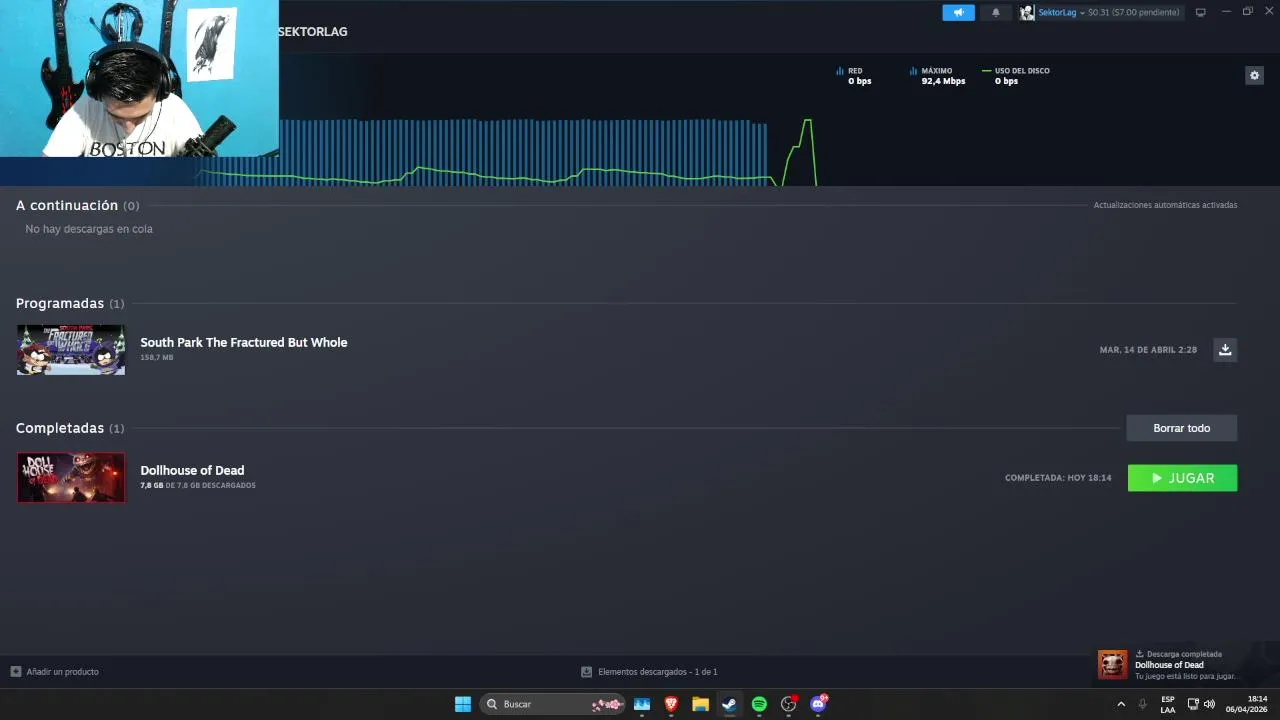
Task: Click the MAR, 14 DE ABRIL 2:28 schedule
Action: pyautogui.click(x=1148, y=350)
